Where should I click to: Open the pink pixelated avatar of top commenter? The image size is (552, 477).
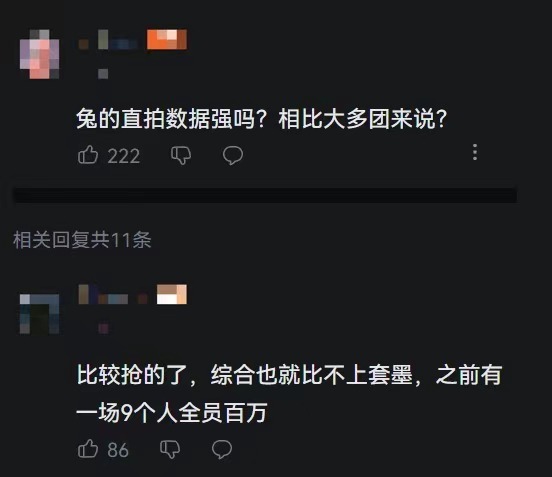[x=39, y=54]
